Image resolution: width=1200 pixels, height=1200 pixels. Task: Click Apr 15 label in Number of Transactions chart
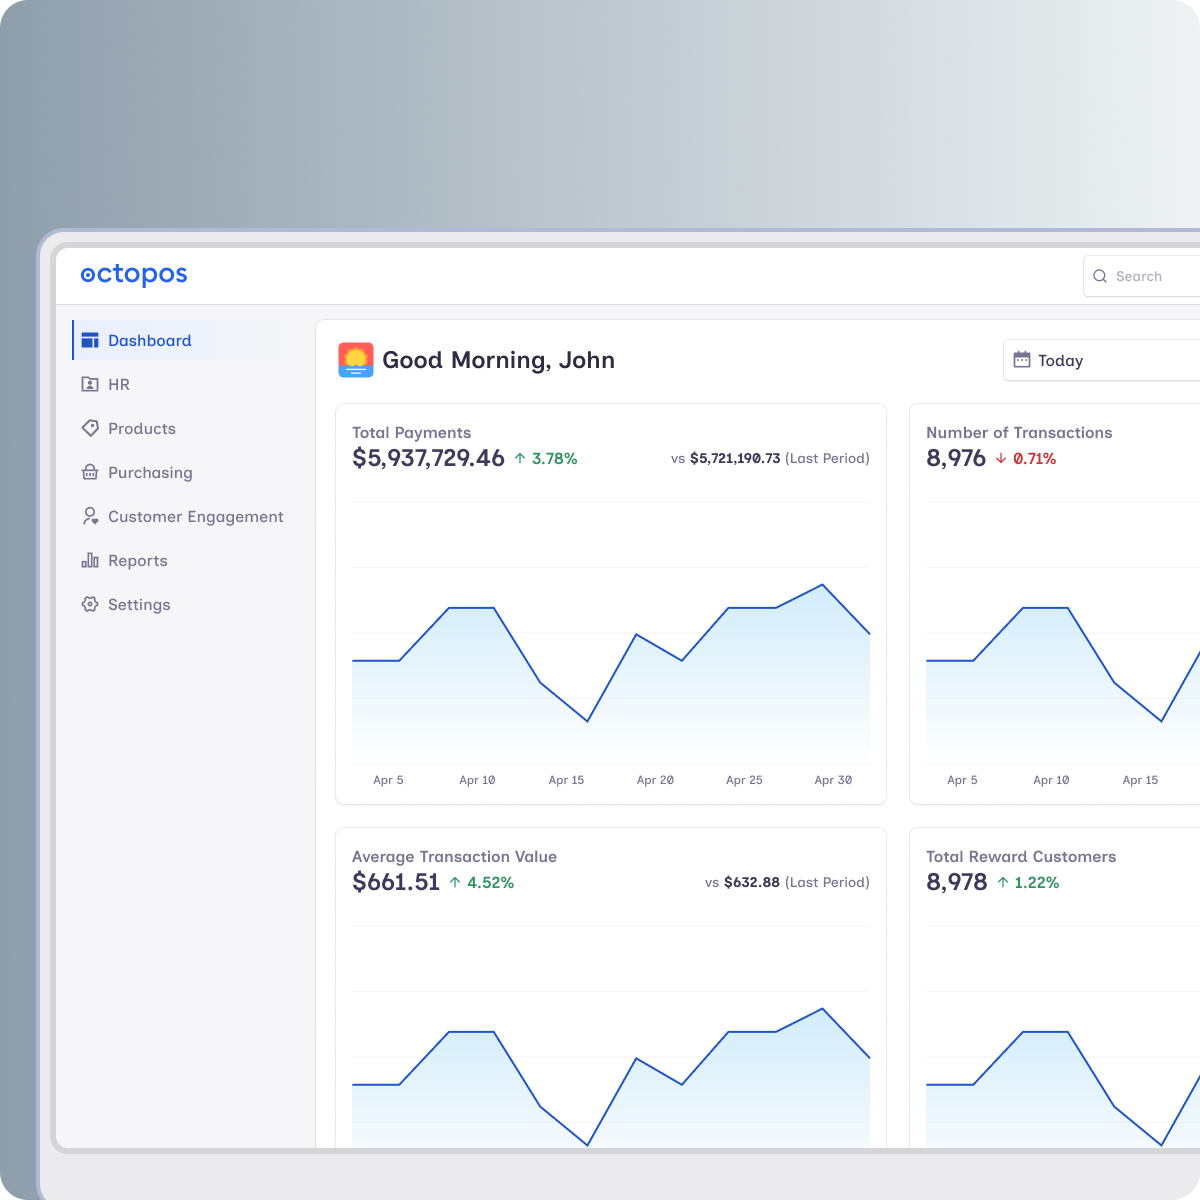1140,780
